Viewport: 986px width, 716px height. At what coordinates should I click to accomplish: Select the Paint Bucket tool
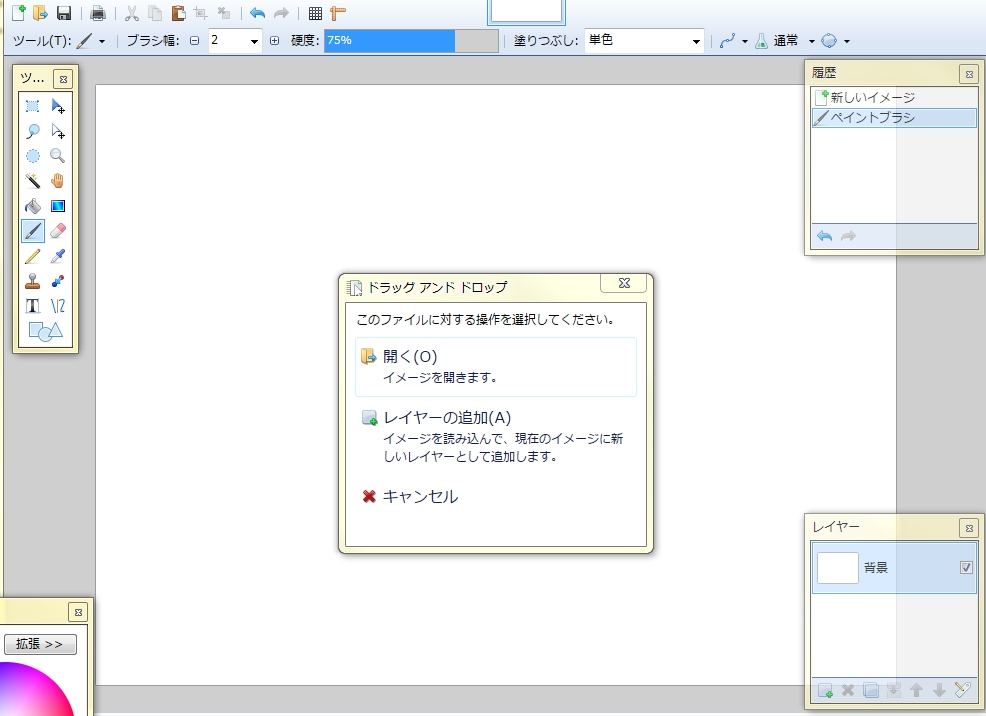33,206
